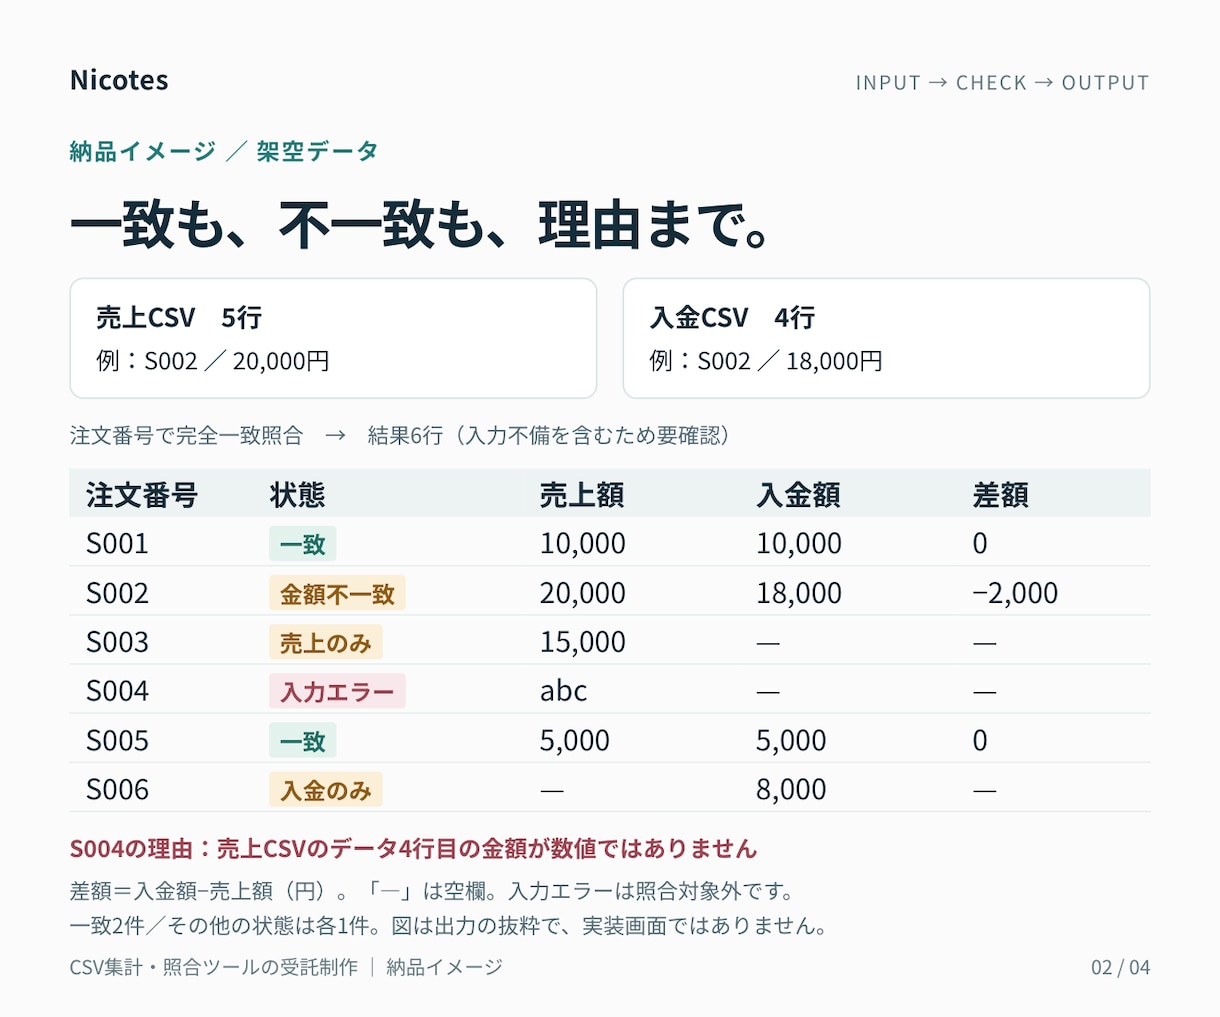
Task: Click the headline 一致も、不一致も、理由まで。
Action: [421, 224]
